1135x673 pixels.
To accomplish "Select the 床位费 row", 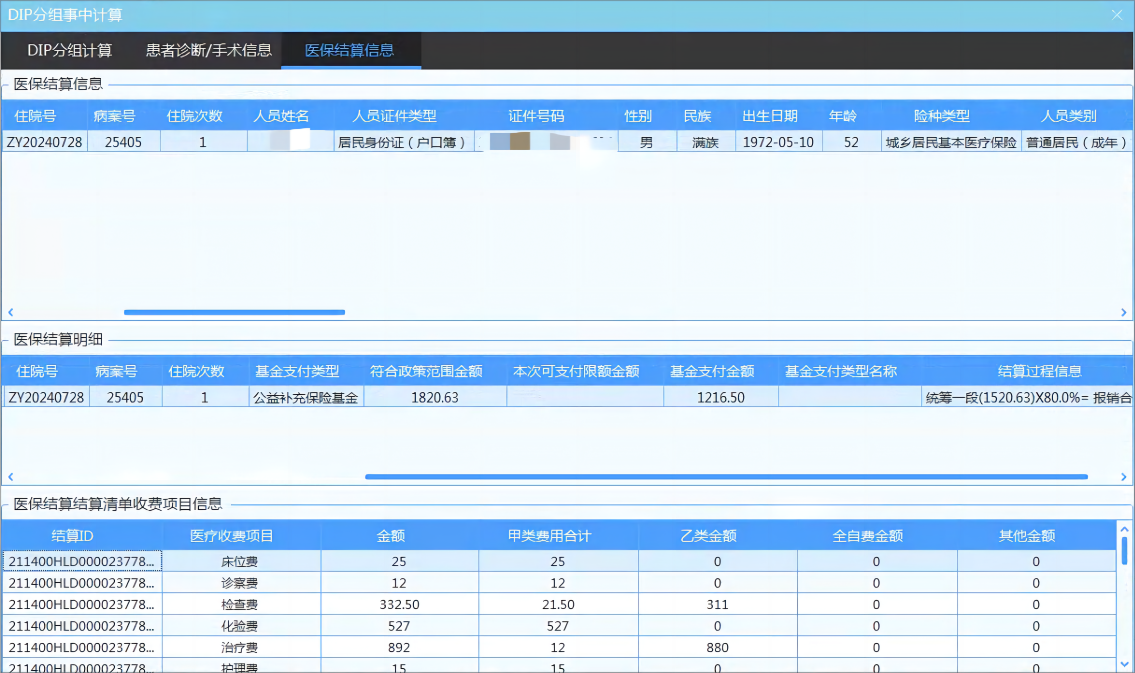I will (559, 561).
